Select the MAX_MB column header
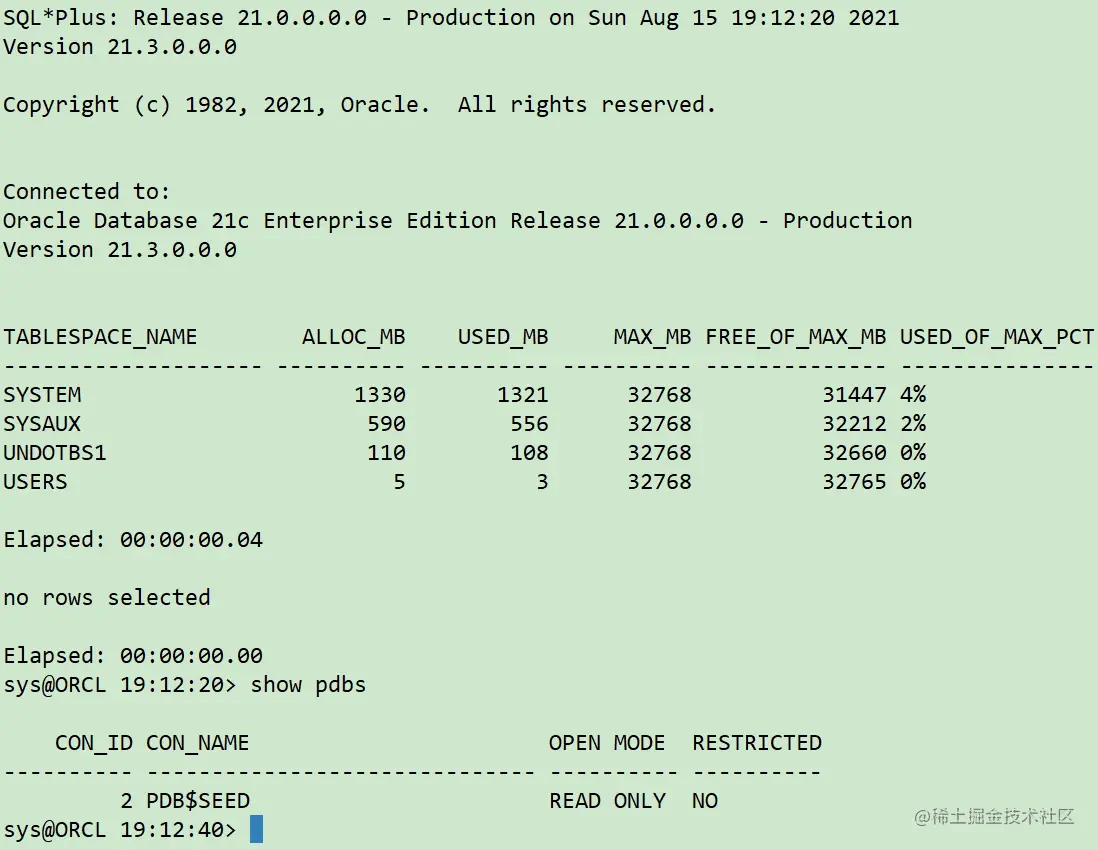This screenshot has width=1098, height=850. pyautogui.click(x=652, y=337)
